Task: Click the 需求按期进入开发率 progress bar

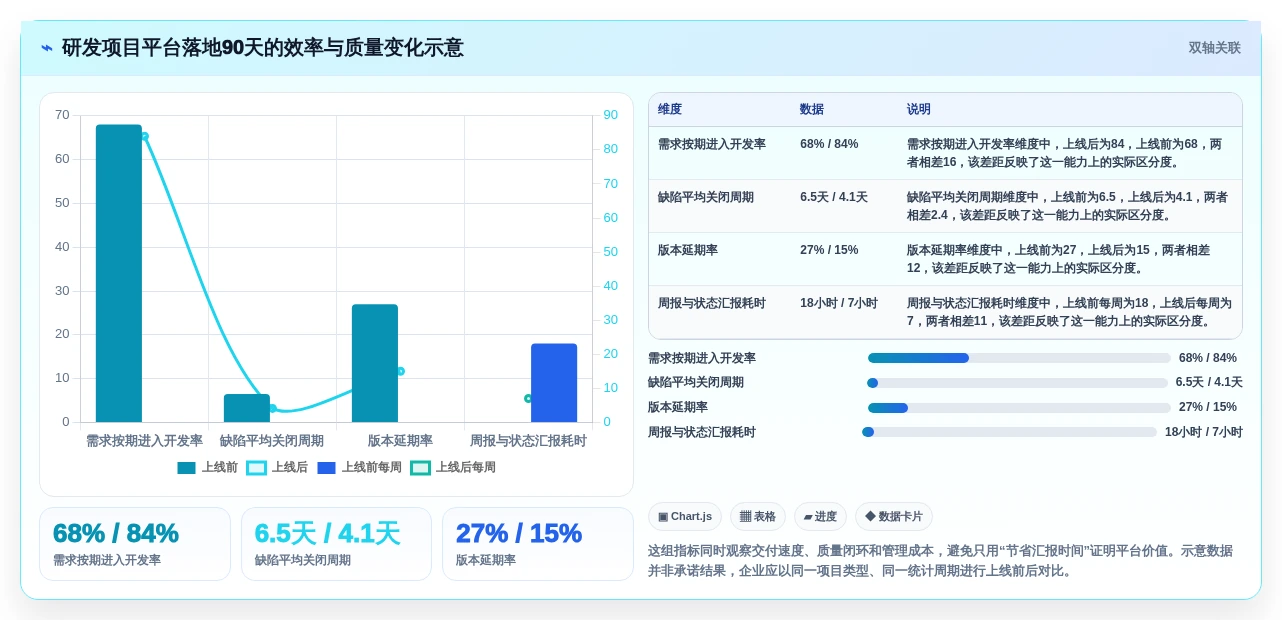Action: pos(1019,358)
